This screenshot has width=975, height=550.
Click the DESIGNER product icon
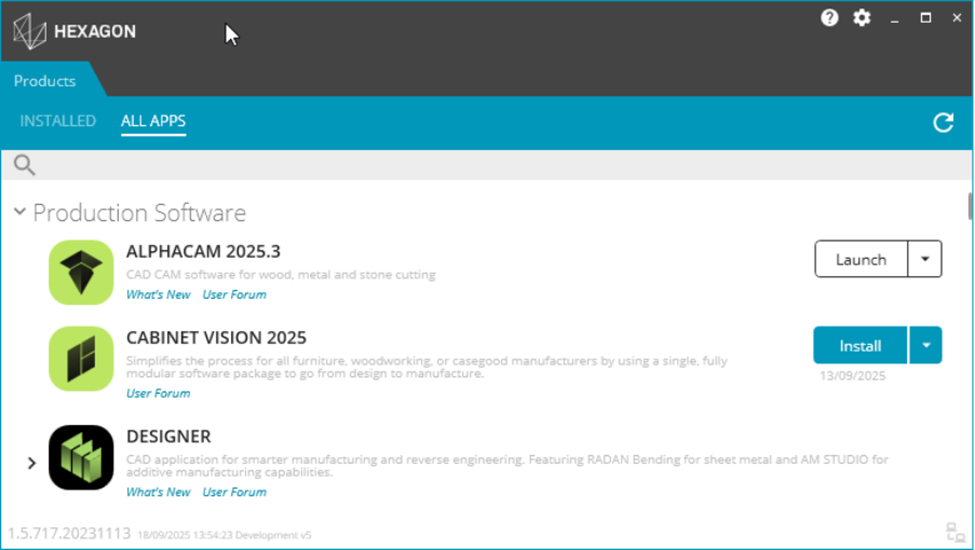click(81, 457)
